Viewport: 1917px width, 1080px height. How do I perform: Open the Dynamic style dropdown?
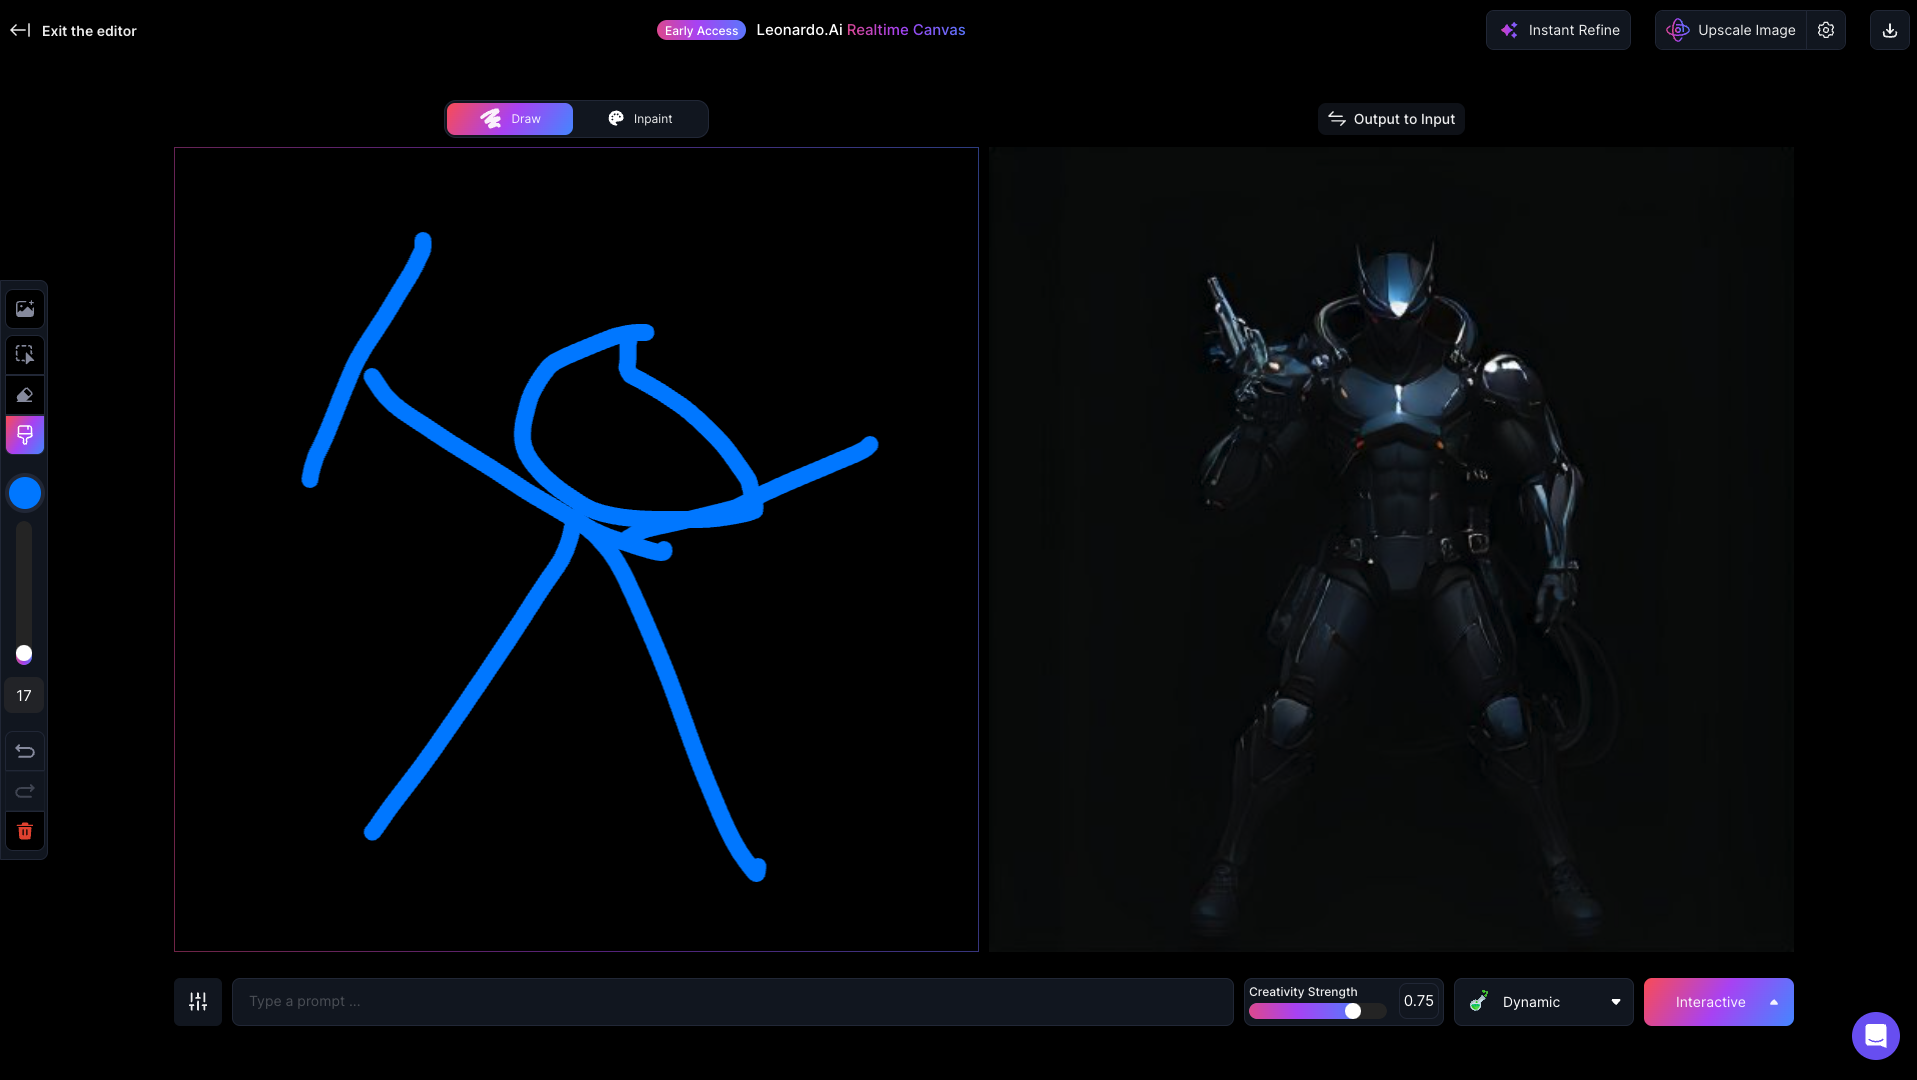coord(1543,1001)
